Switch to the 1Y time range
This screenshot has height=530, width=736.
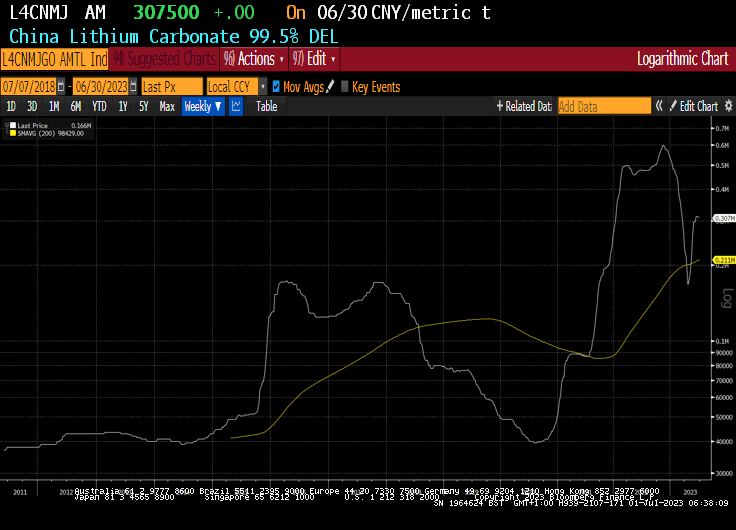[x=122, y=106]
